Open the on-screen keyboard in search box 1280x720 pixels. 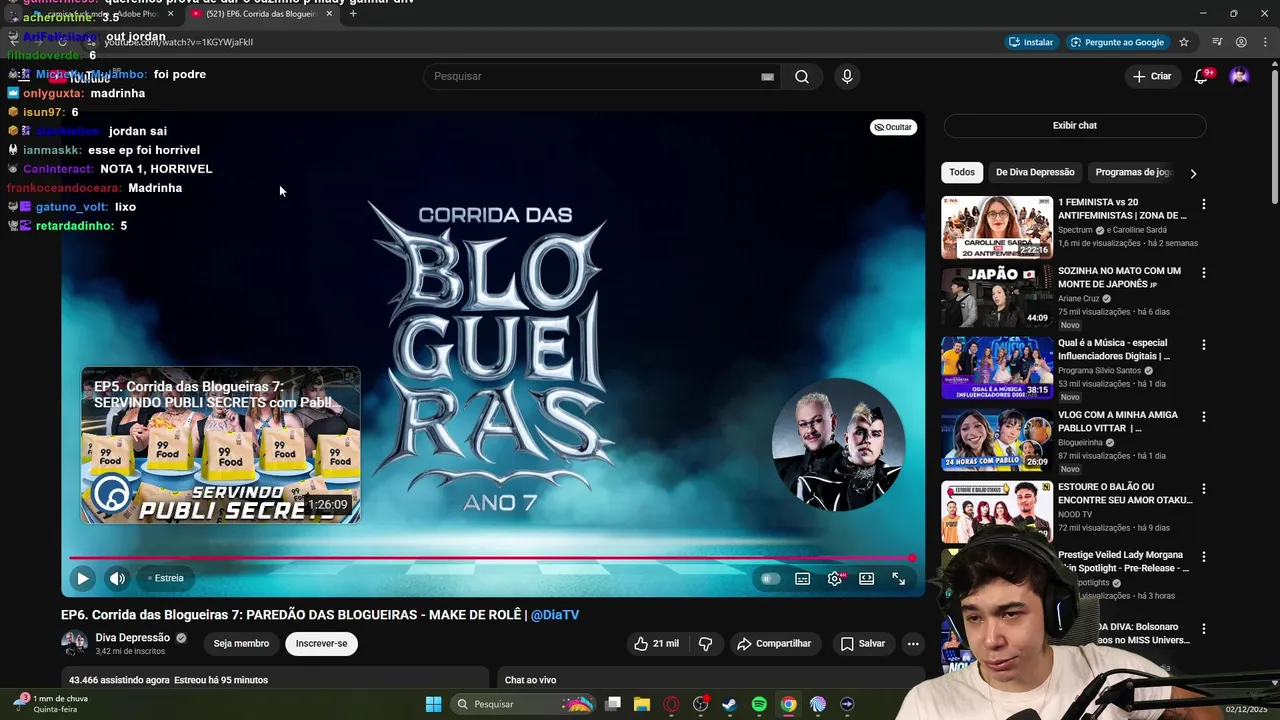point(767,77)
